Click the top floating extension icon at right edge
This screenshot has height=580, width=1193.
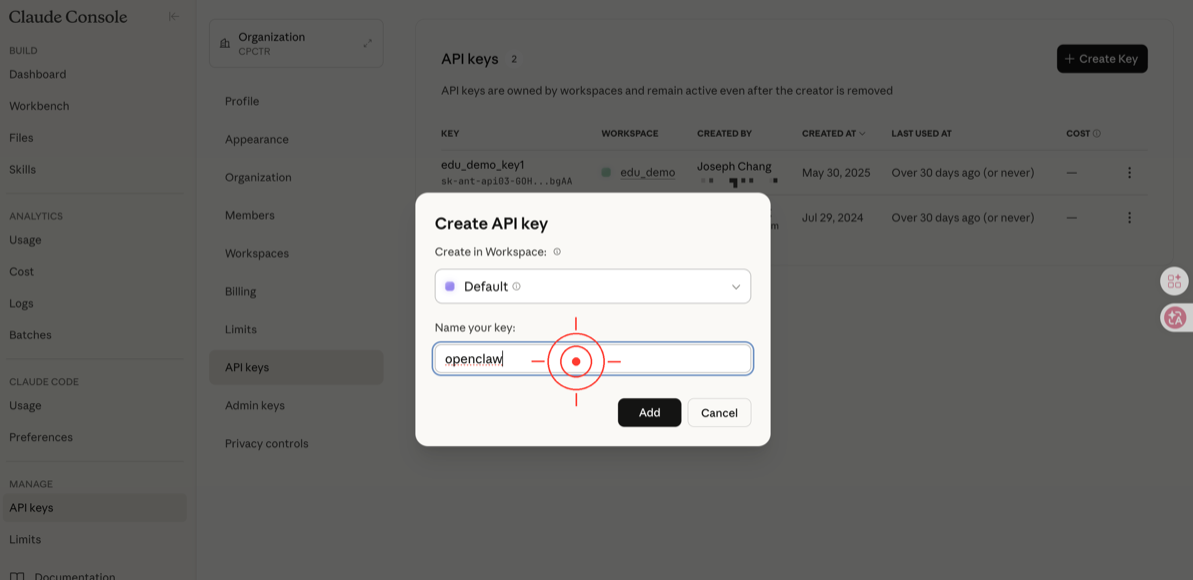[1174, 281]
